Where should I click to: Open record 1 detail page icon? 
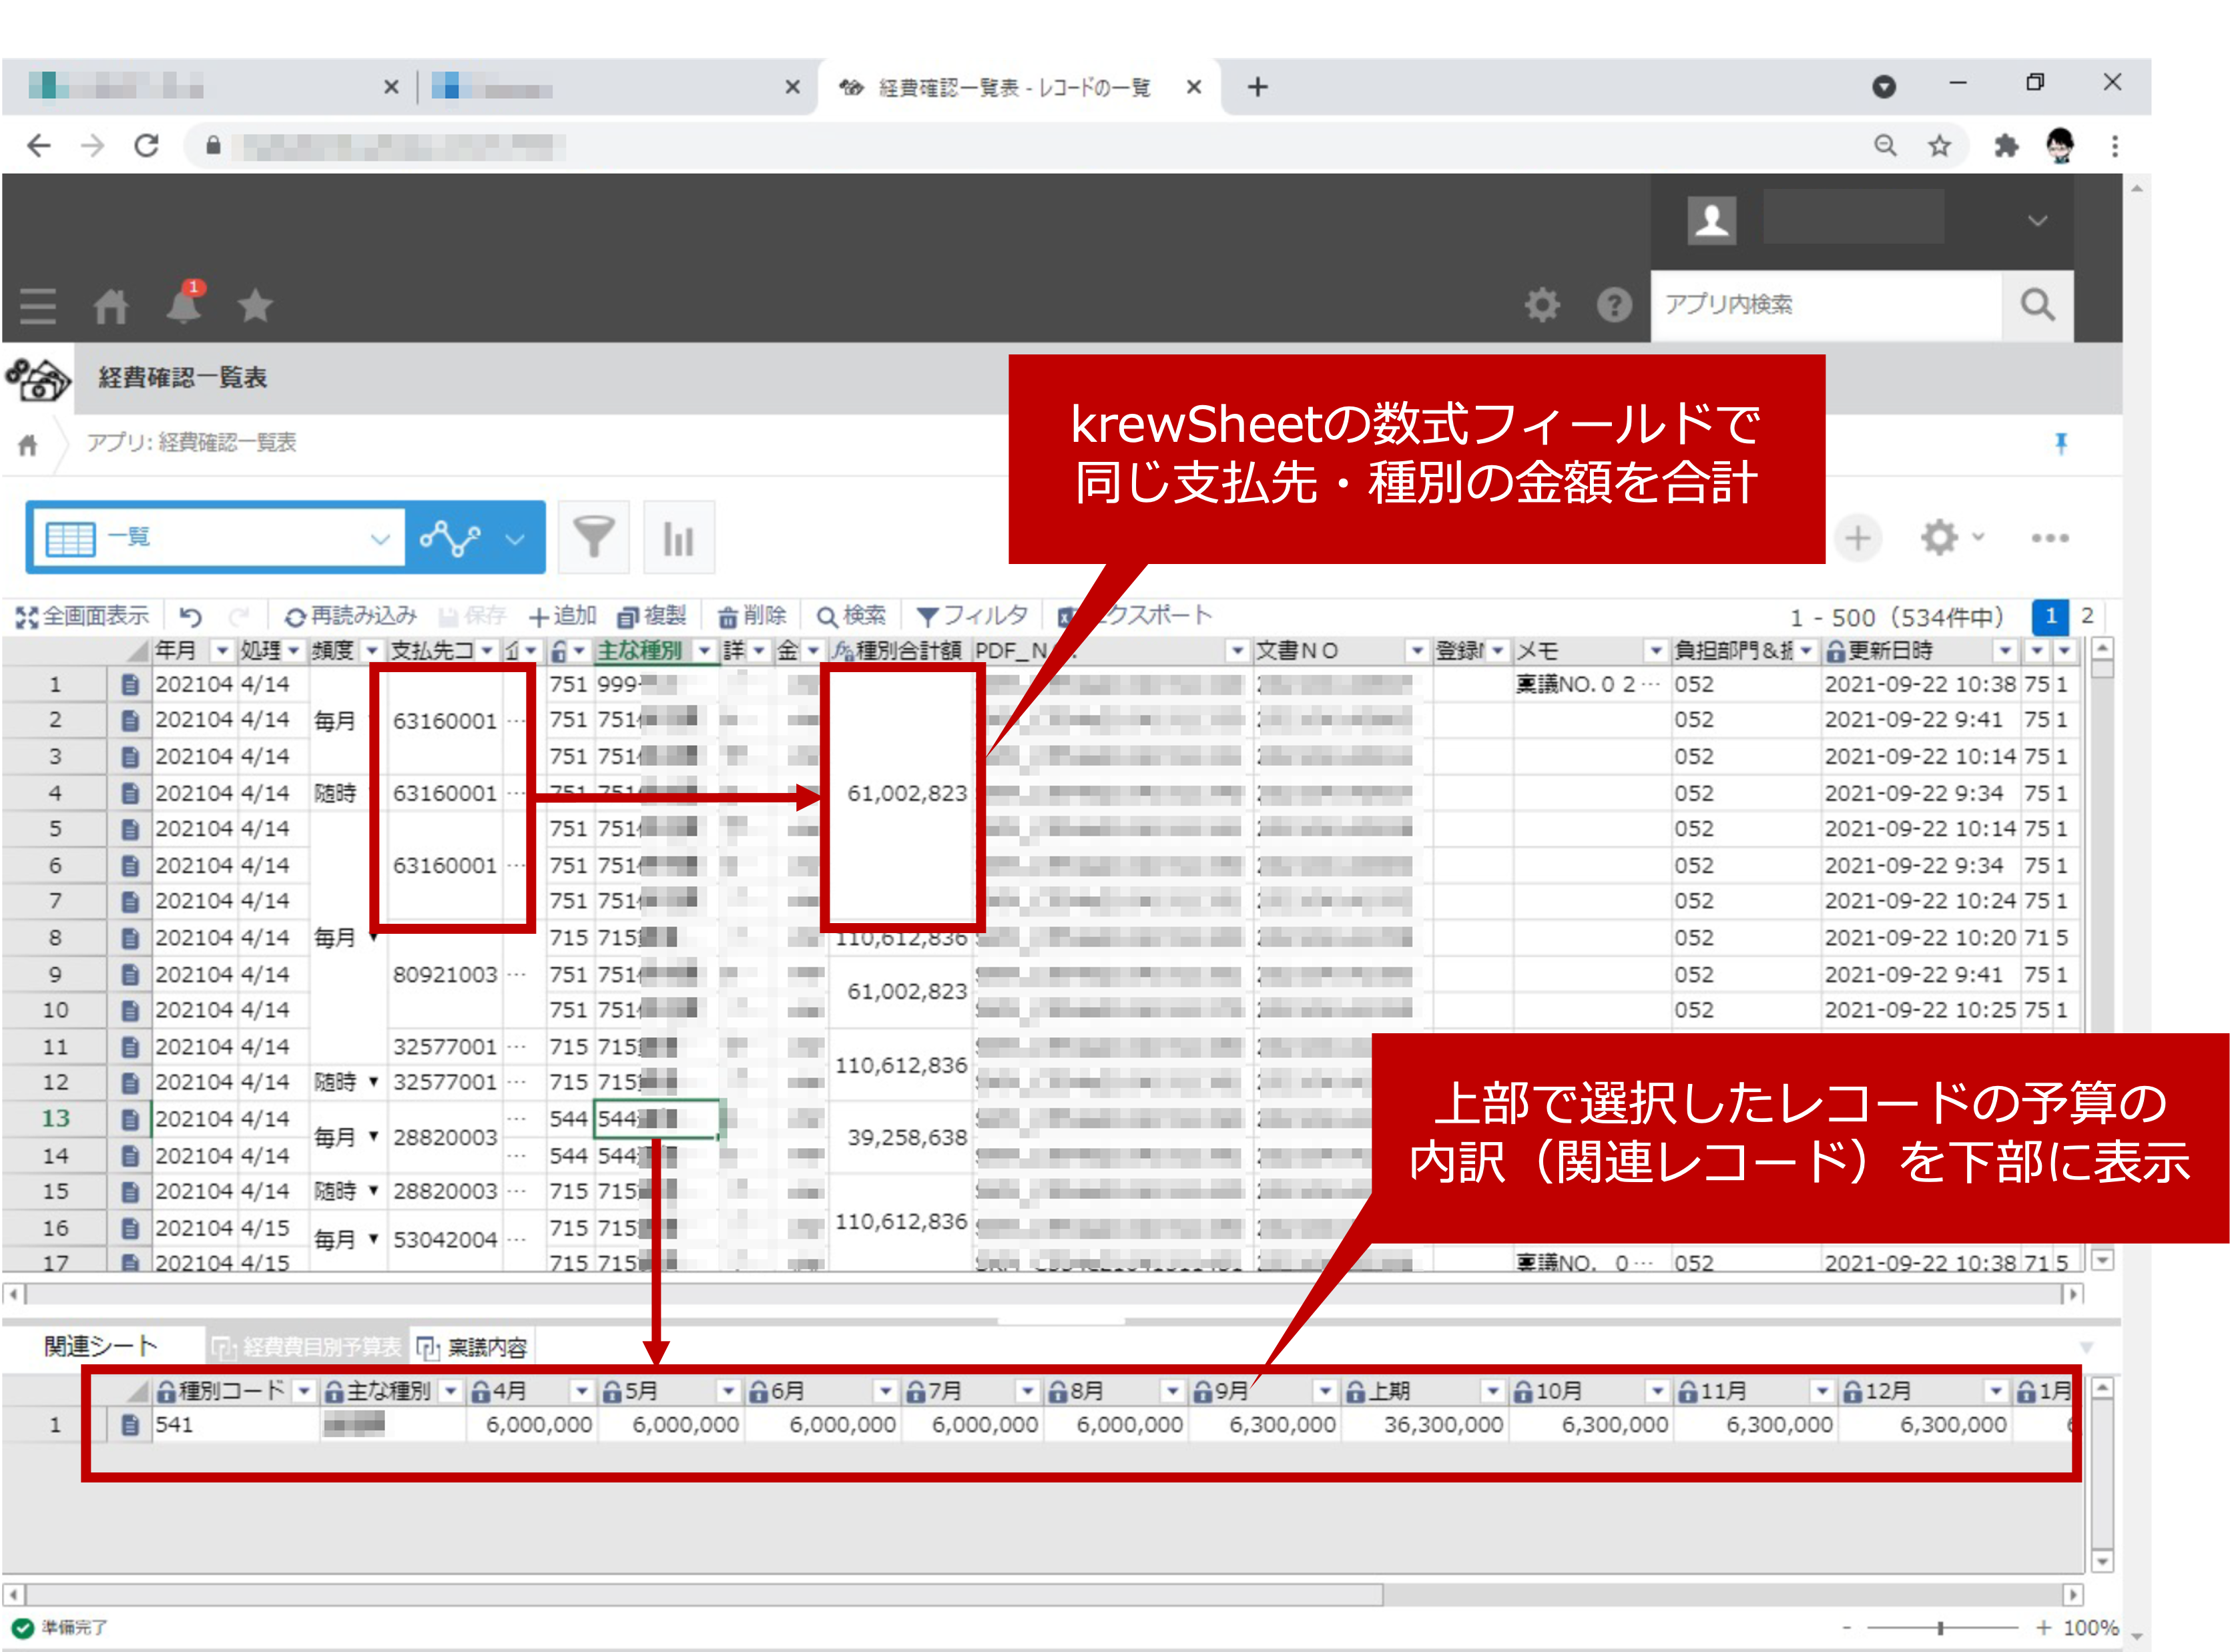(x=130, y=685)
